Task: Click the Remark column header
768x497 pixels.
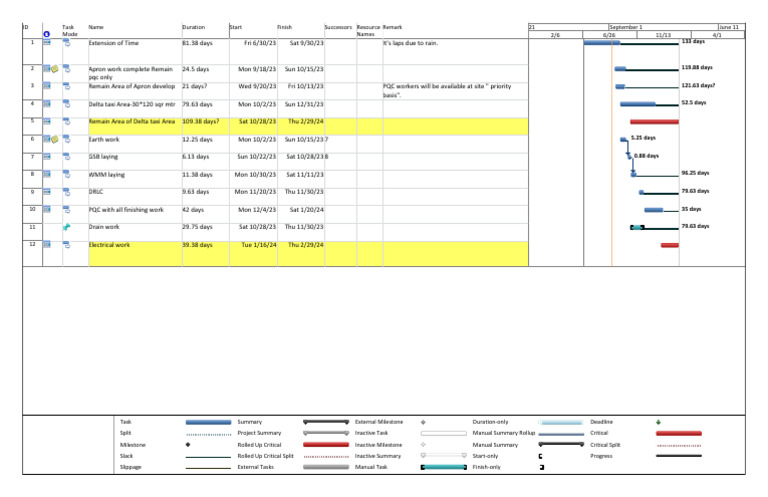Action: coord(392,27)
